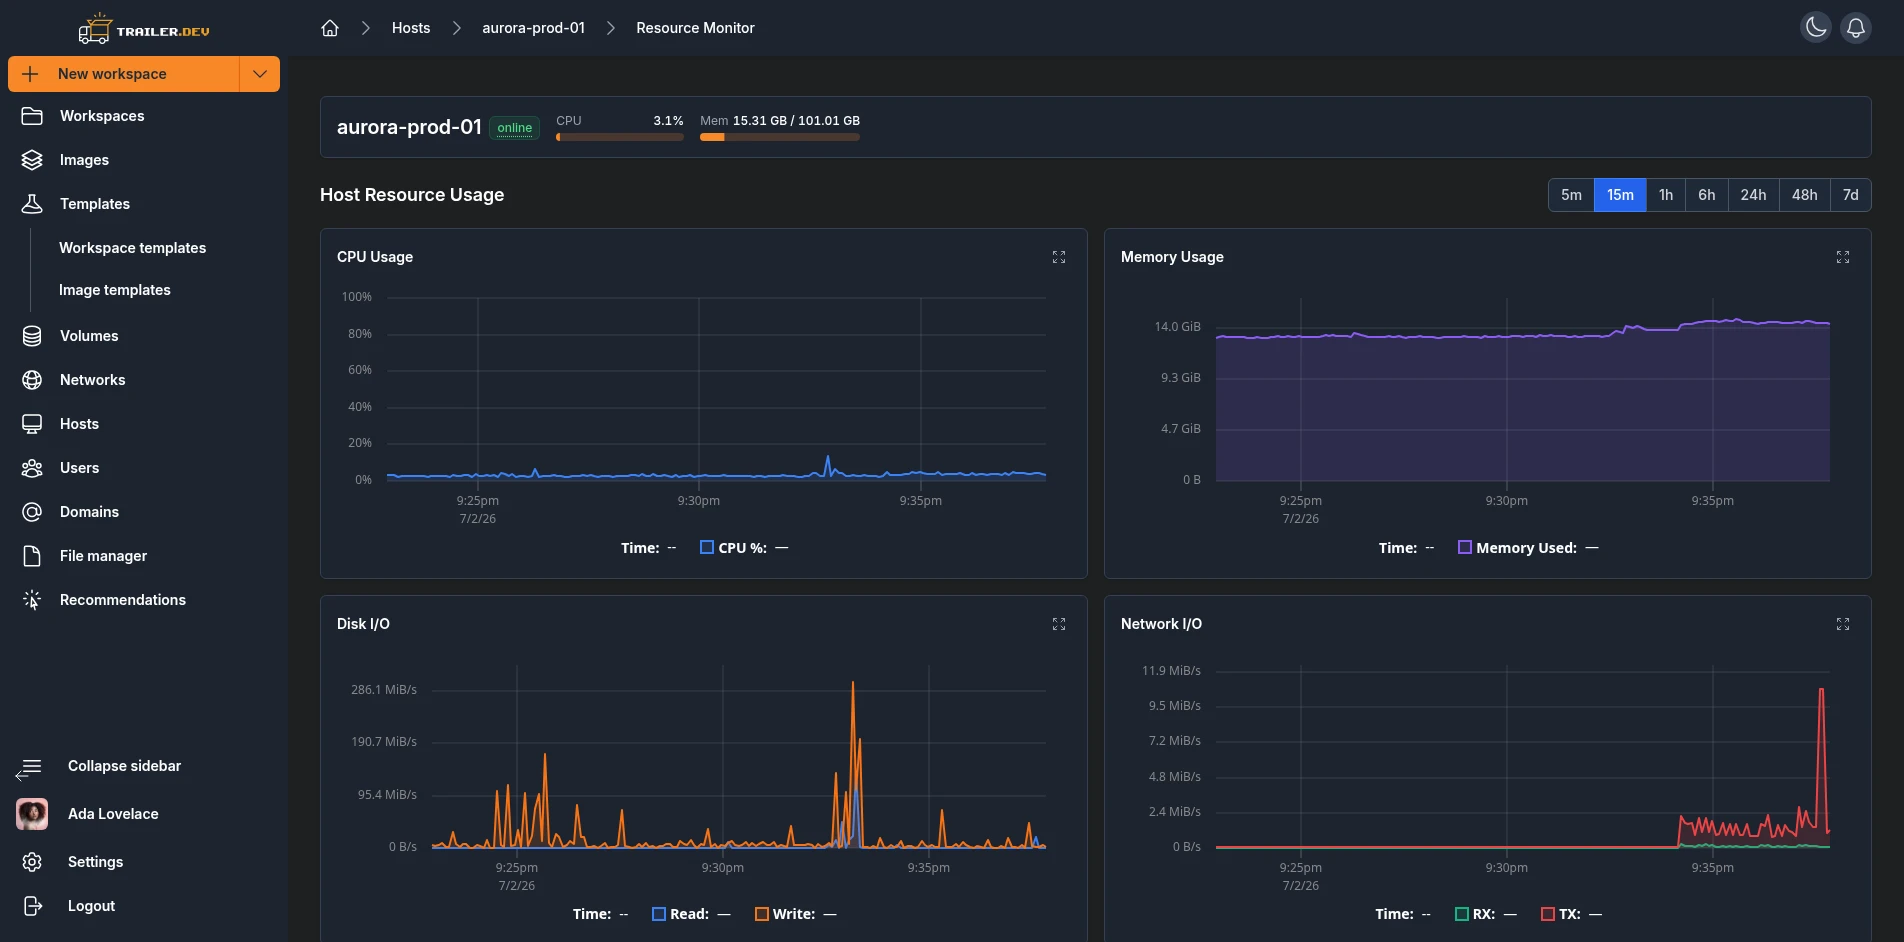
Task: Go to Recommendations page
Action: tap(123, 600)
